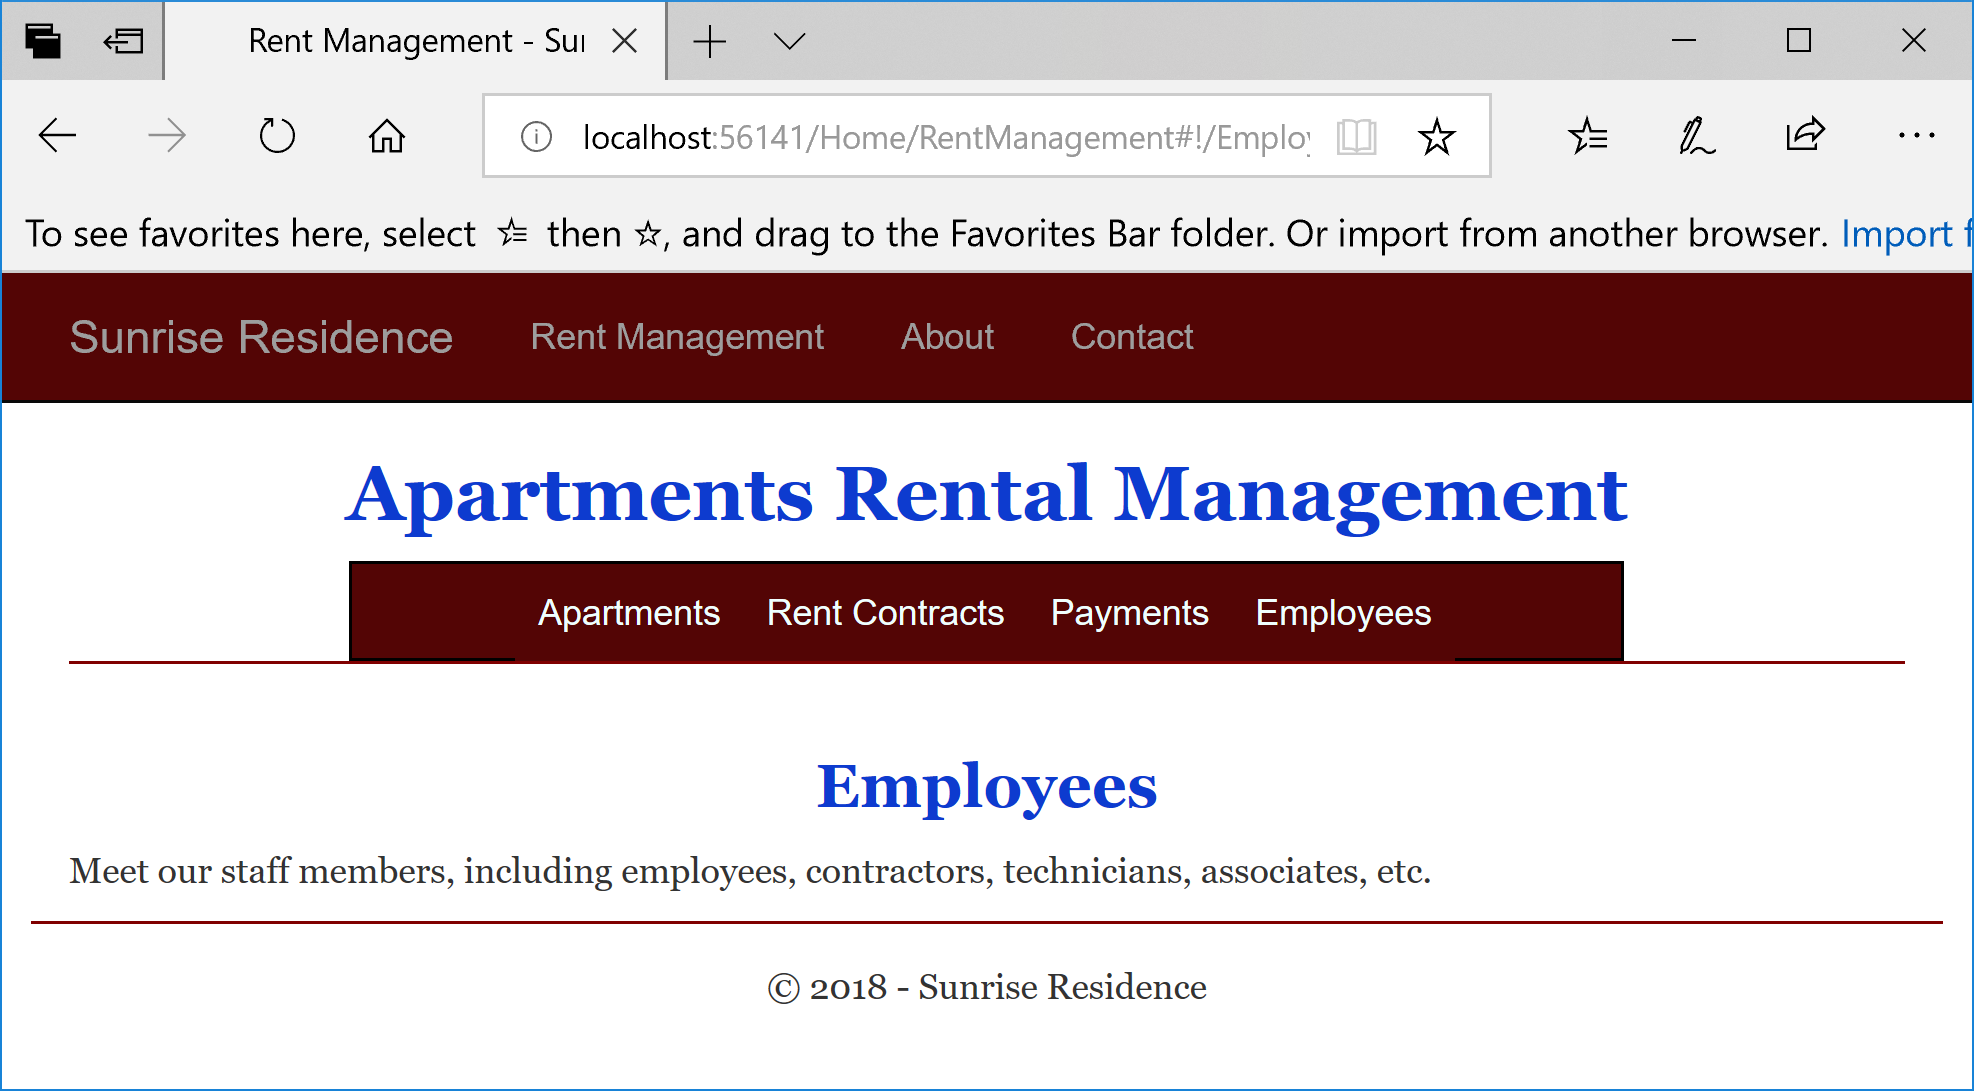Click the 'Meet our staff members' paragraph
Image resolution: width=1974 pixels, height=1091 pixels.
(750, 871)
